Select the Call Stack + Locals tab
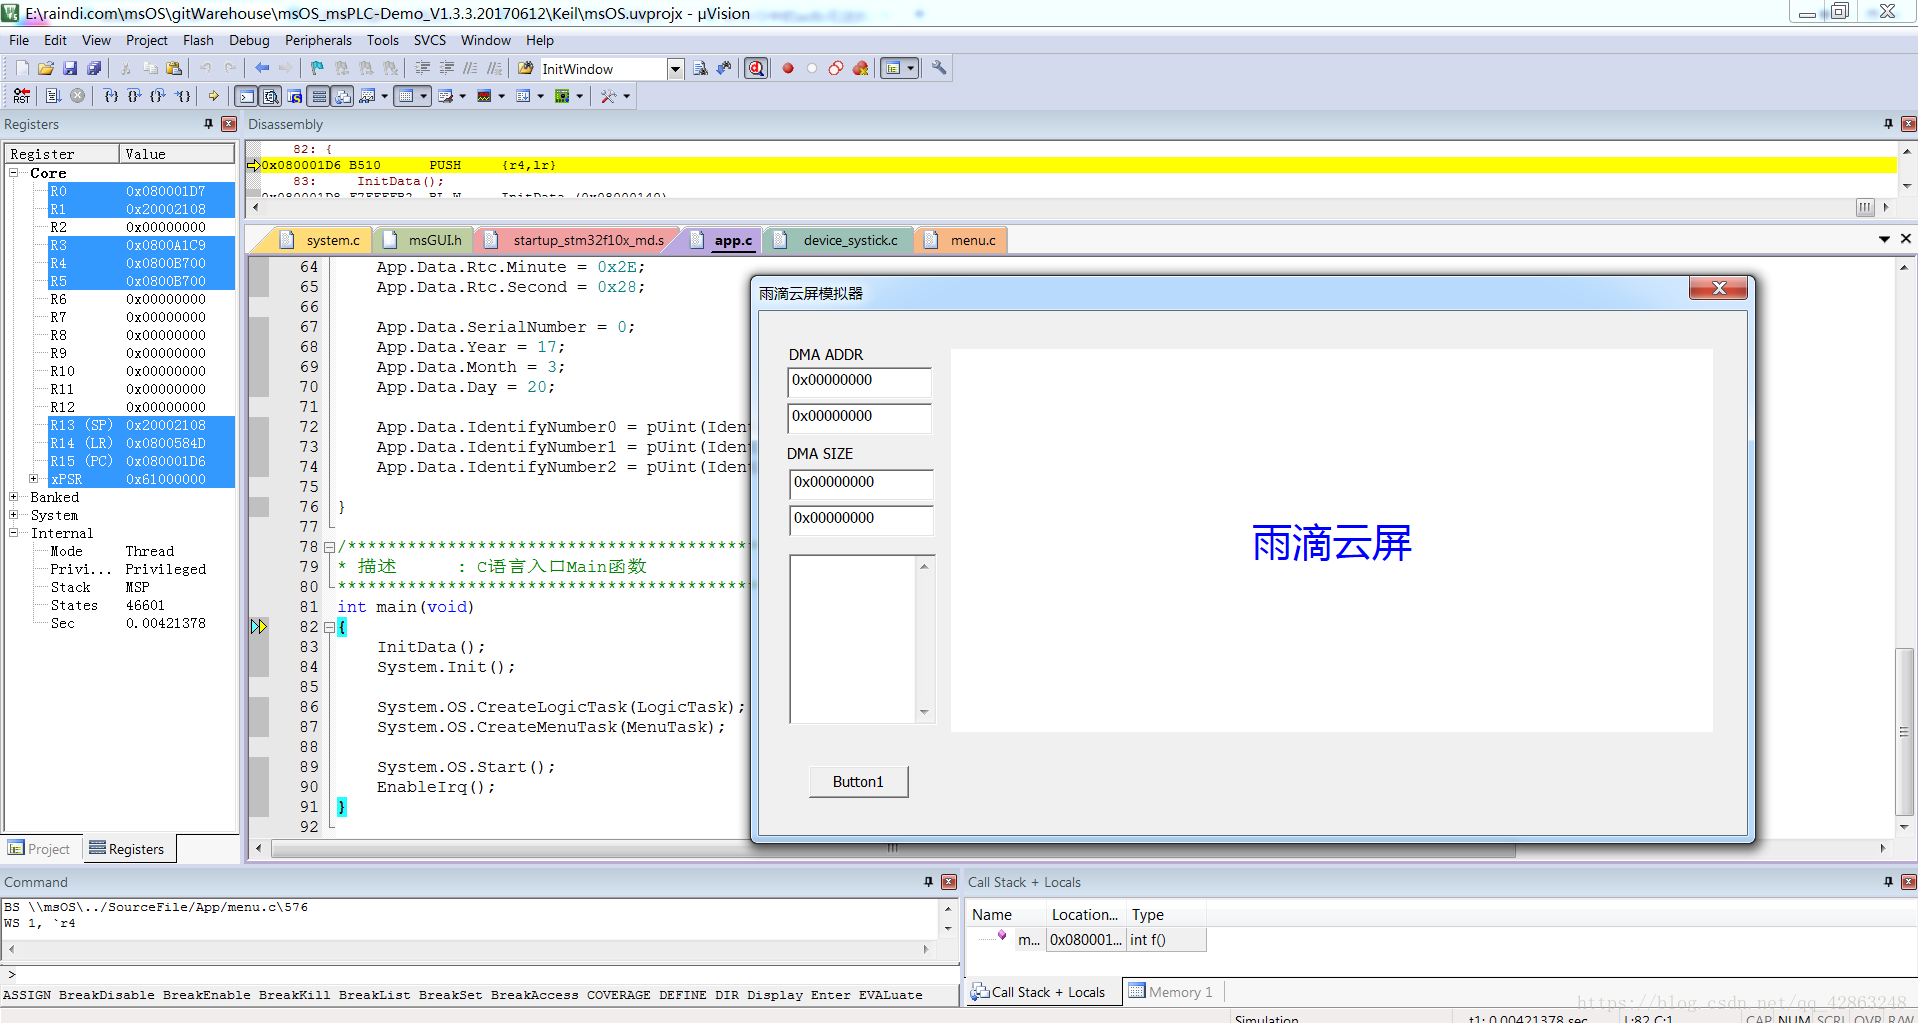The image size is (1918, 1023). 1039,992
